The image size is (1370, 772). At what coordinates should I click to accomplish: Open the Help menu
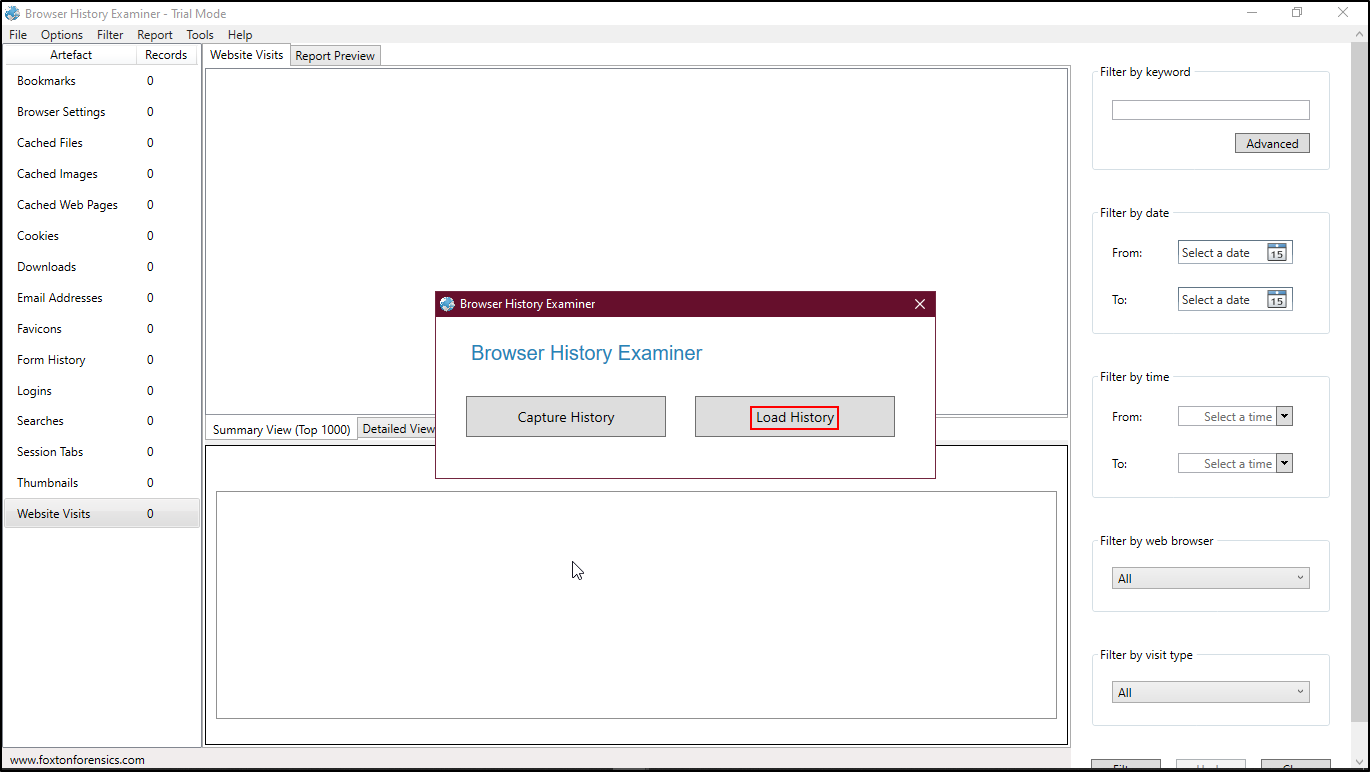[x=240, y=35]
